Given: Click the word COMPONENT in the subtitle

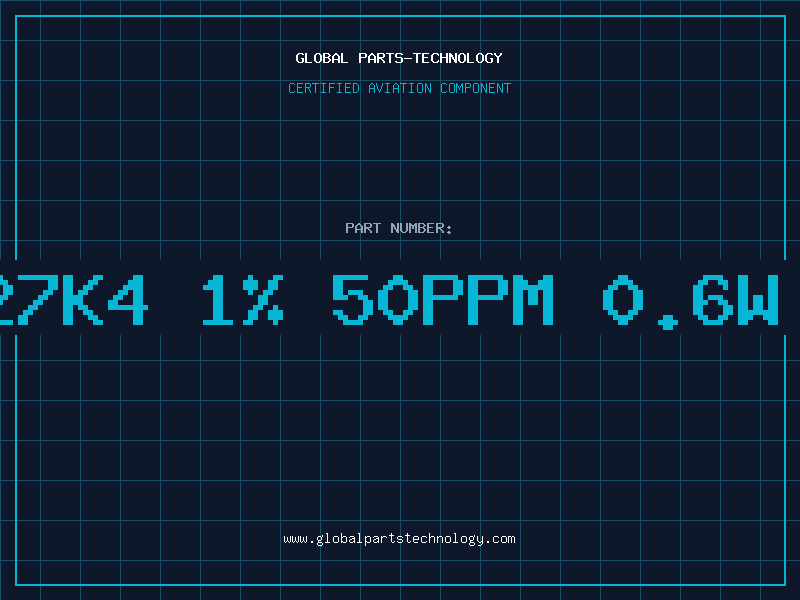Looking at the screenshot, I should (475, 88).
